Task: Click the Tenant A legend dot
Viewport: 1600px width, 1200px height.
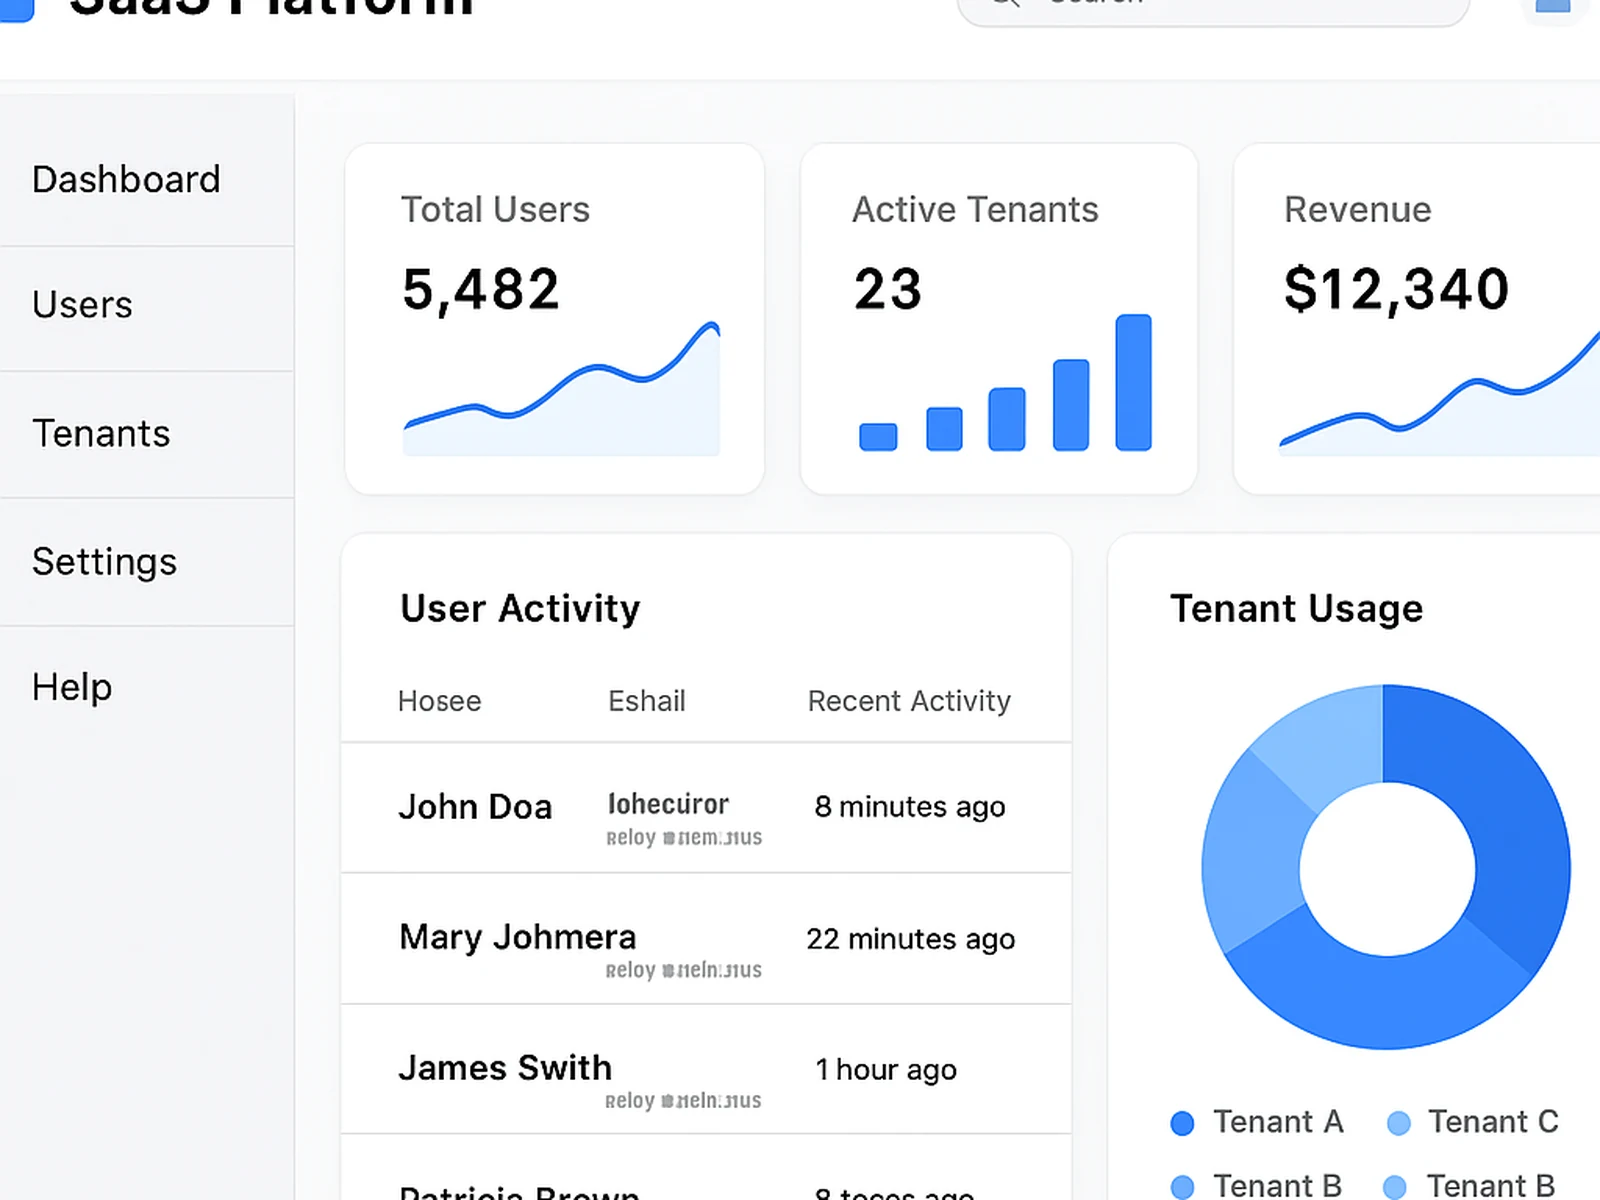Action: (1182, 1123)
